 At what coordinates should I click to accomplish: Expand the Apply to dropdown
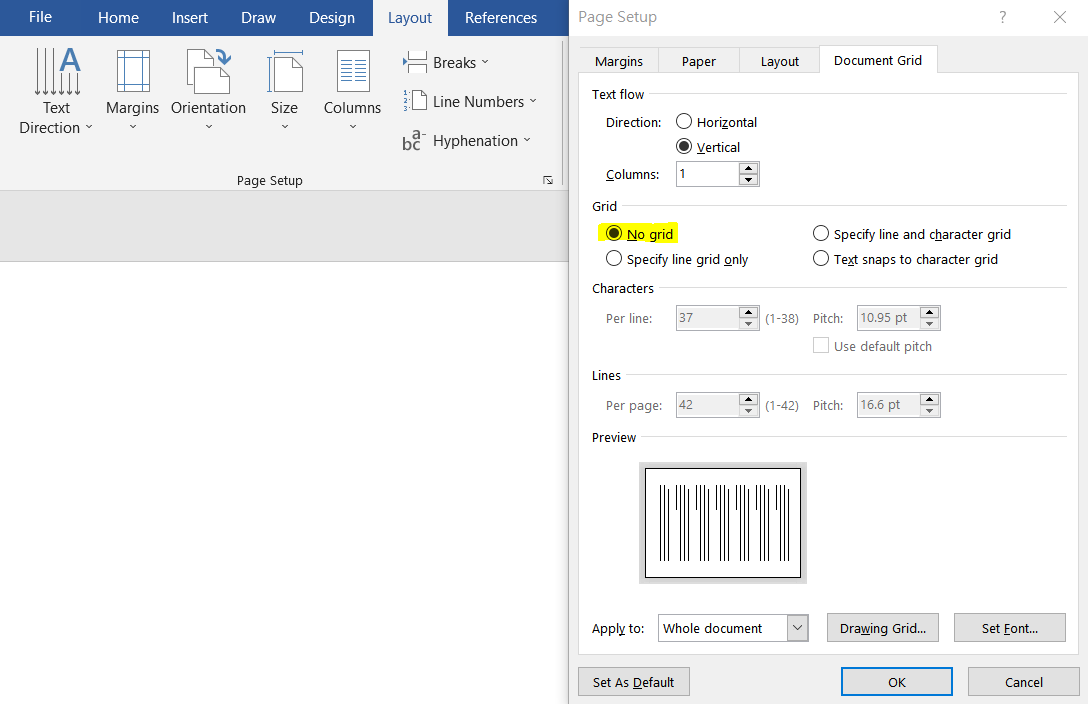797,628
